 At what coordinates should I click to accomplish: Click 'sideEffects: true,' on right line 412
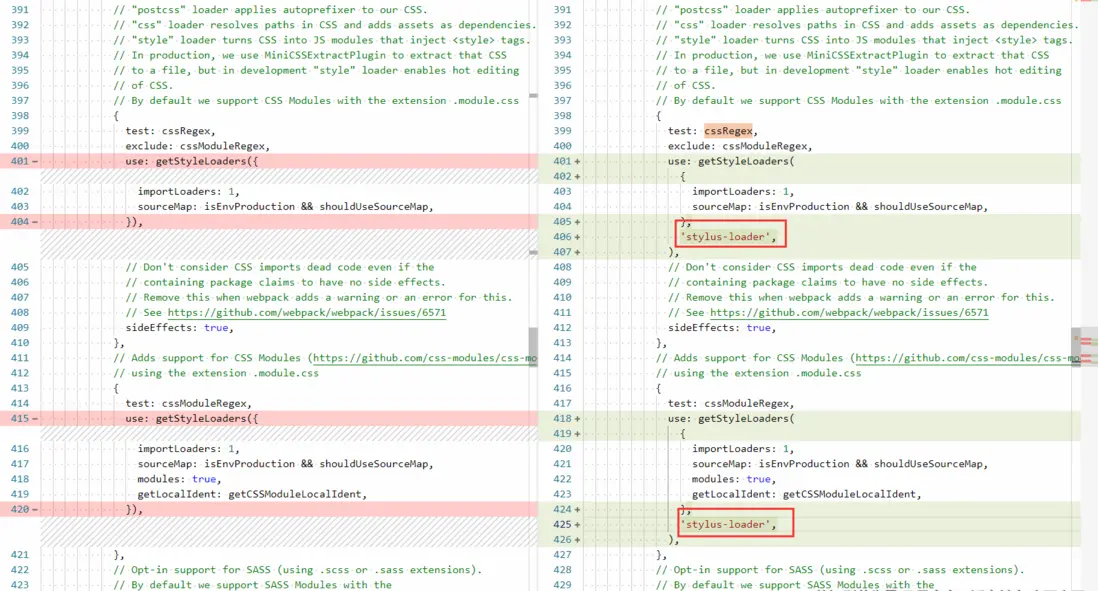[x=722, y=328]
